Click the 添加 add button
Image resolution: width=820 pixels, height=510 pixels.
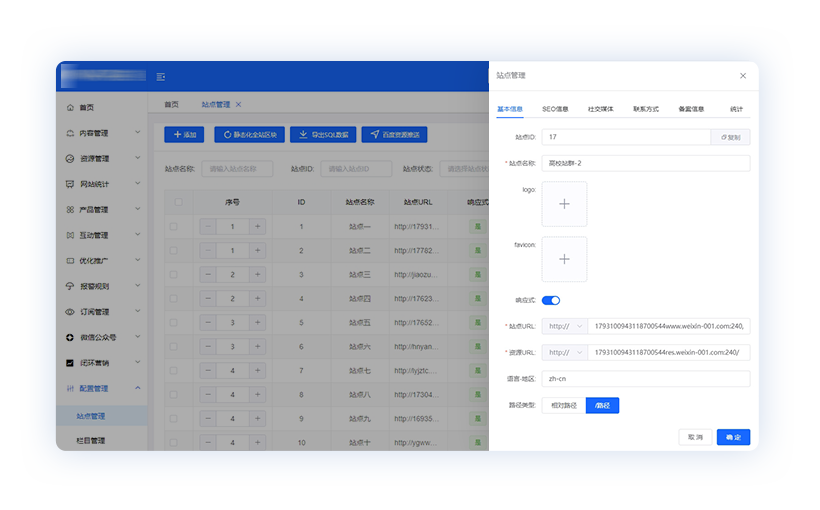click(184, 135)
